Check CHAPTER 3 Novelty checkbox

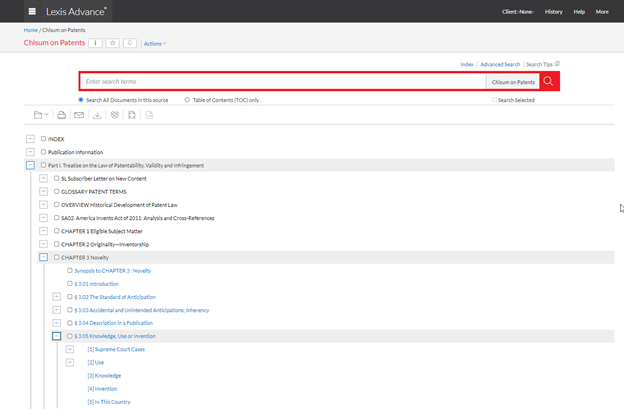pyautogui.click(x=57, y=257)
